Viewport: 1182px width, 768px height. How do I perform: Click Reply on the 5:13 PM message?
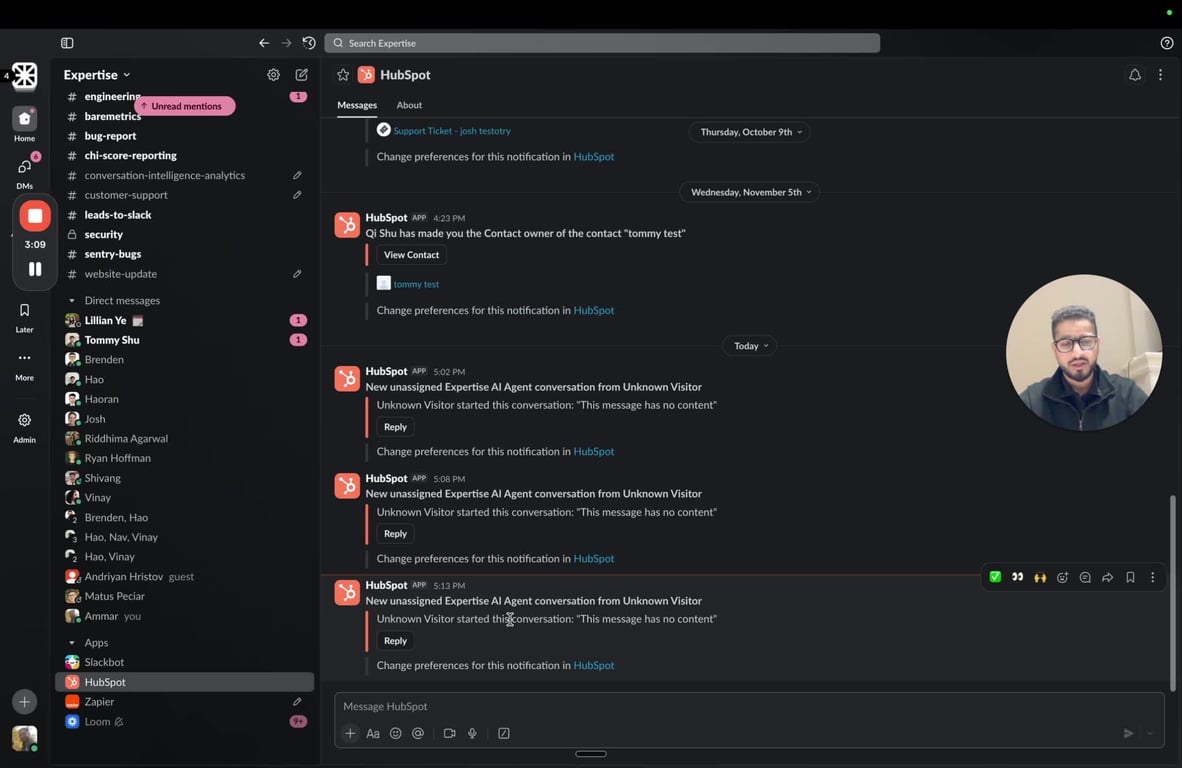[395, 641]
